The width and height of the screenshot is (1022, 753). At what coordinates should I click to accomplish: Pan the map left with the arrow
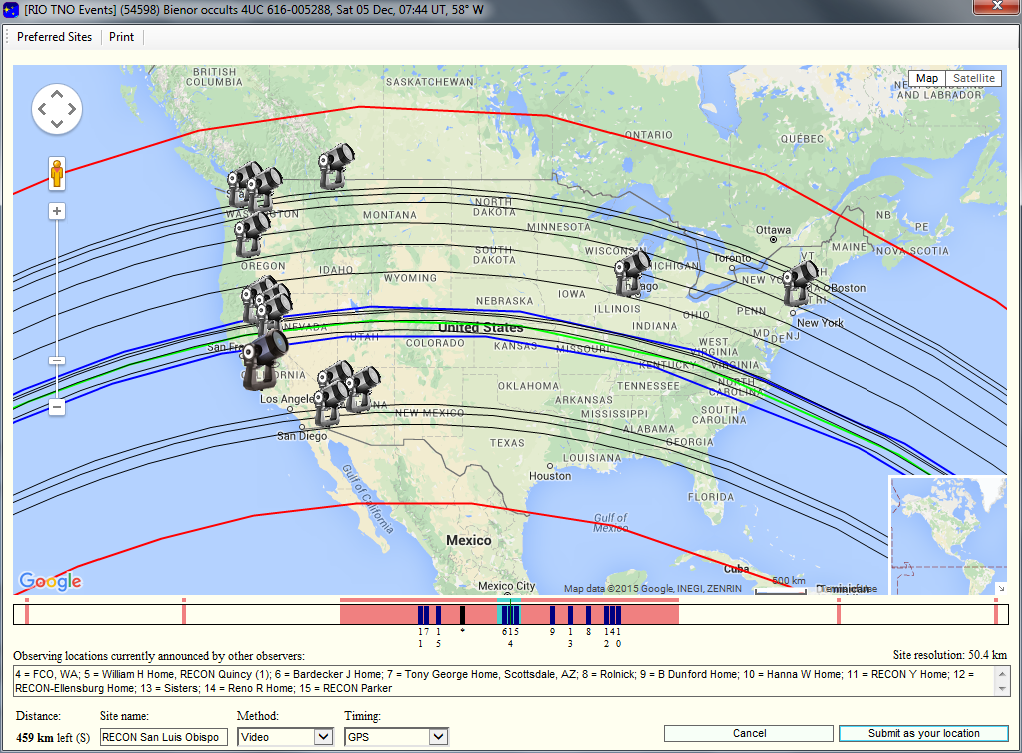pos(42,109)
